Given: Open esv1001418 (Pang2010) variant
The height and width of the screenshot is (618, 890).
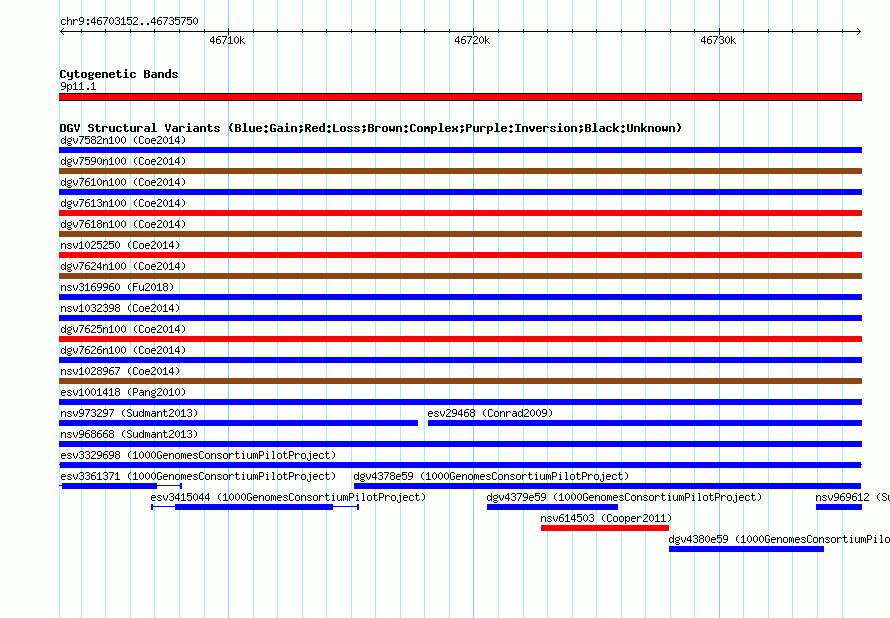Looking at the screenshot, I should (x=123, y=392).
